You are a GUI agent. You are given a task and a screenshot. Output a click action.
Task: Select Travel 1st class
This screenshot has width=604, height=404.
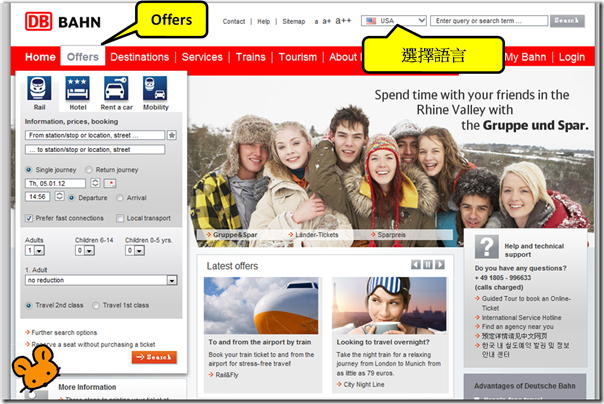tap(96, 305)
